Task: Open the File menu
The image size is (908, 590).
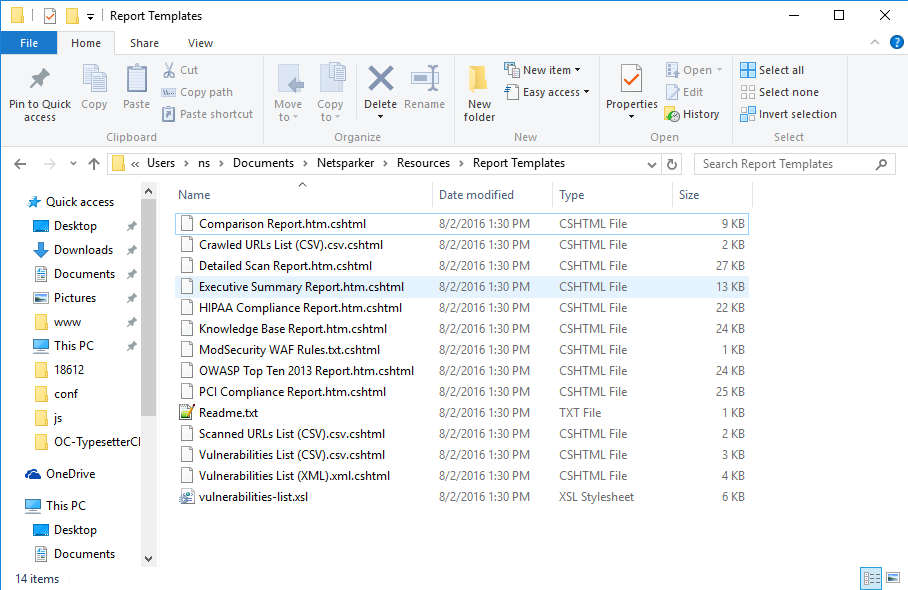Action: [x=29, y=43]
